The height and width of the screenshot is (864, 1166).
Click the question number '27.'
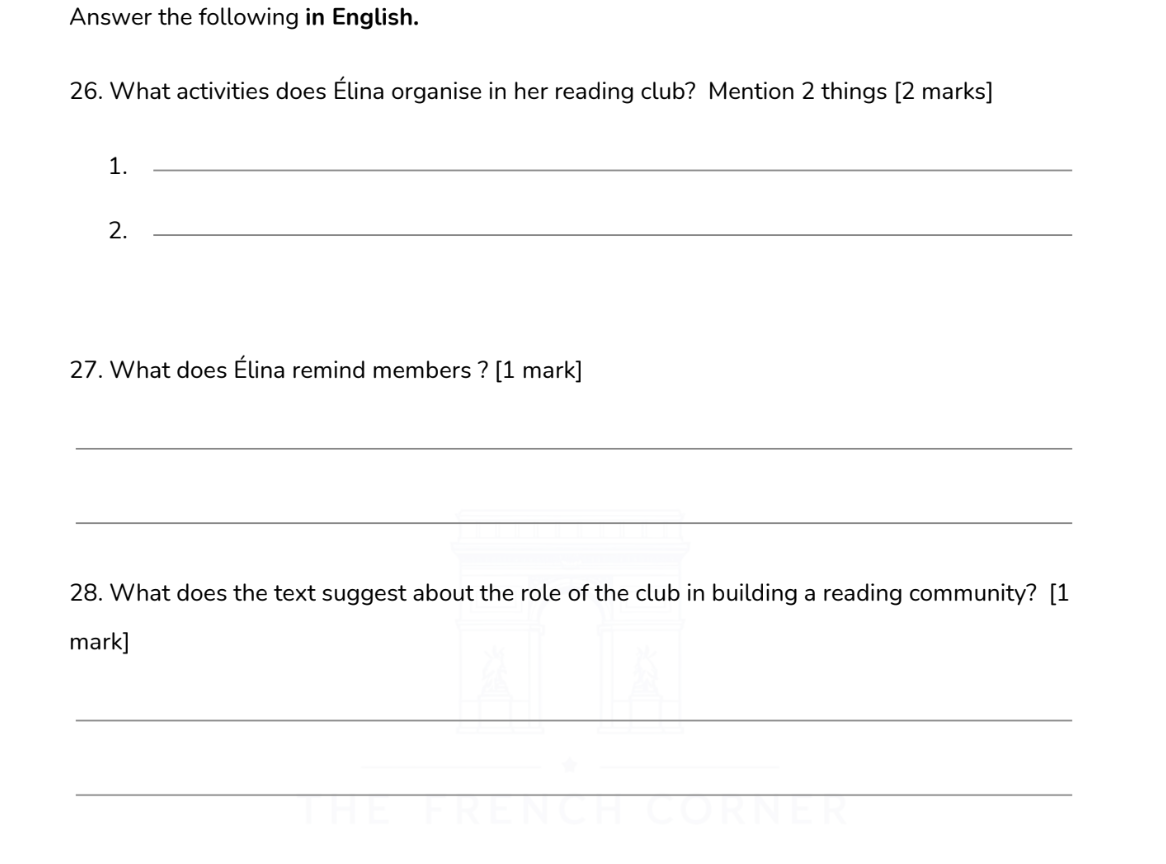(x=86, y=372)
